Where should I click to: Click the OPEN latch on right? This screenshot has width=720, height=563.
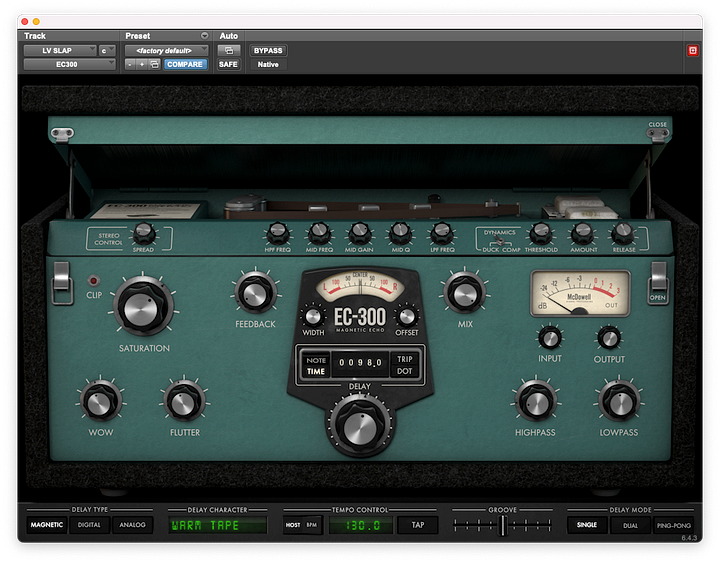(658, 284)
